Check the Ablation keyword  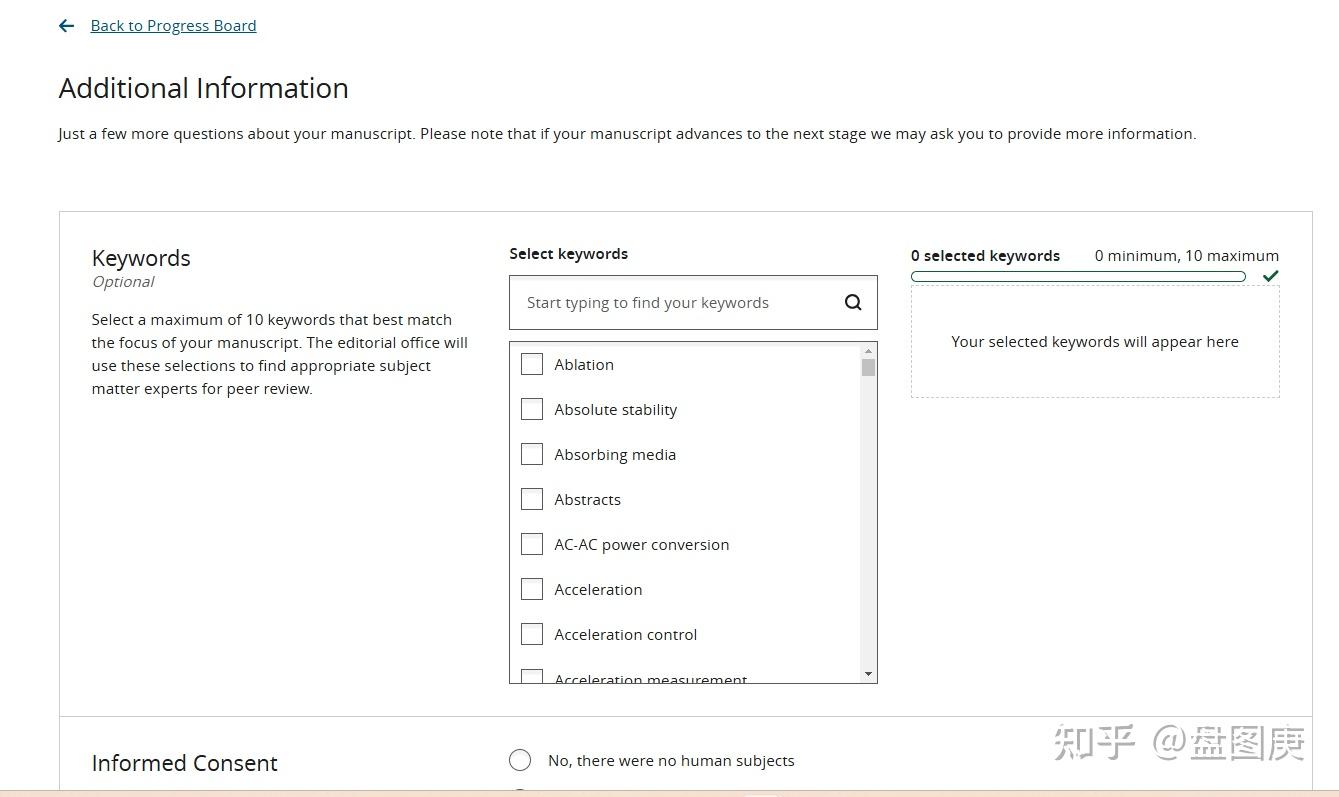point(532,364)
